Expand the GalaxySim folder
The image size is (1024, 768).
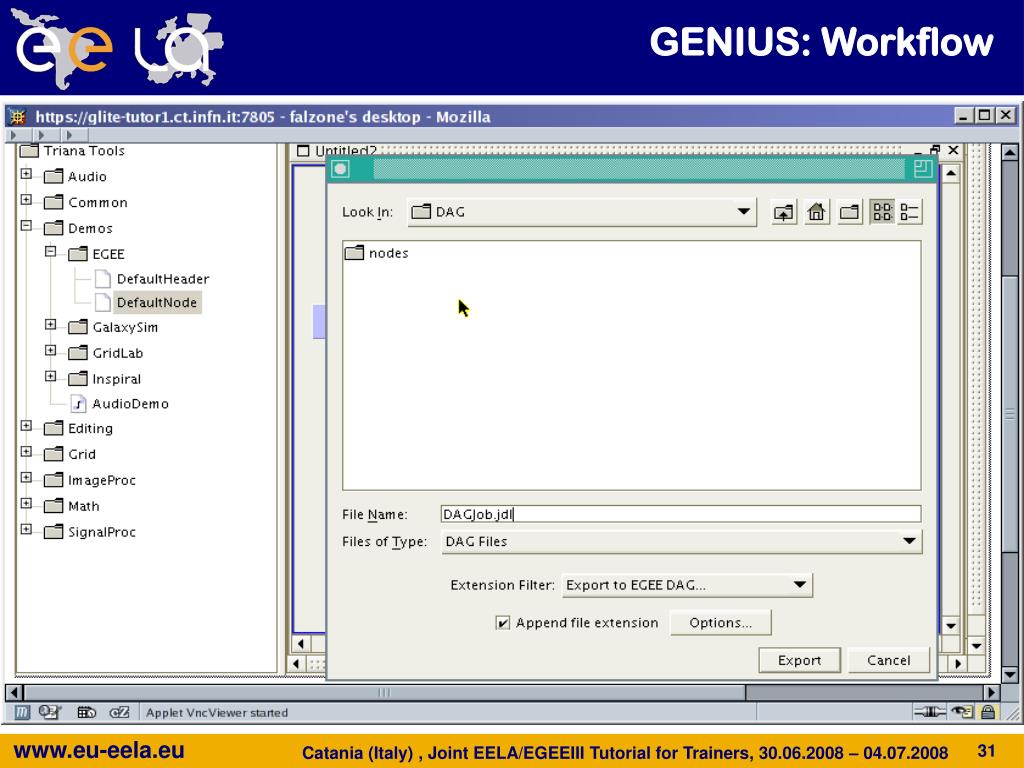pyautogui.click(x=50, y=325)
